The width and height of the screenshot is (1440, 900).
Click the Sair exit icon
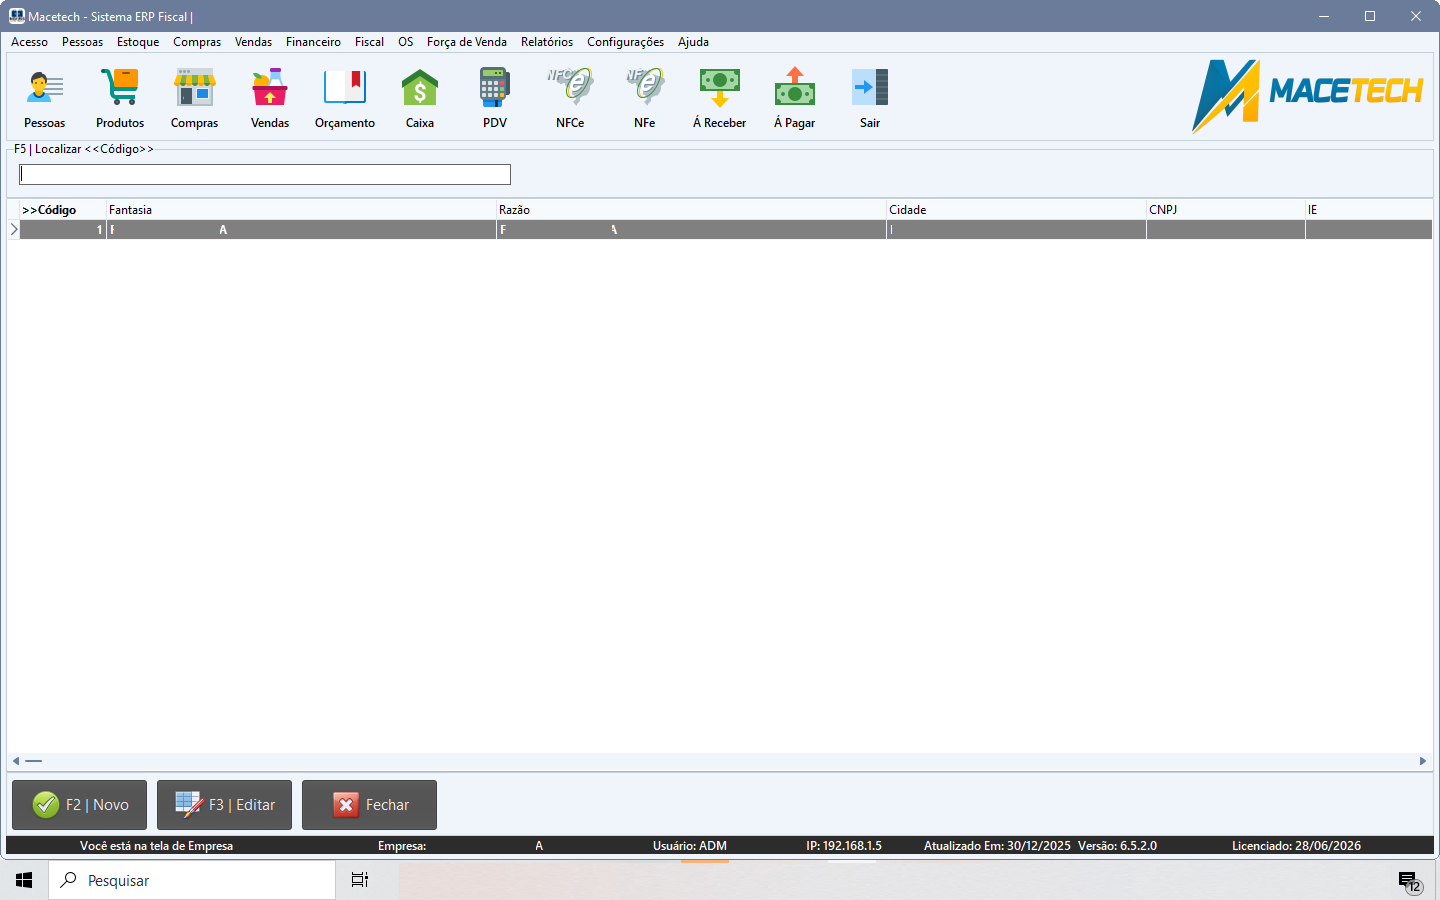[870, 89]
